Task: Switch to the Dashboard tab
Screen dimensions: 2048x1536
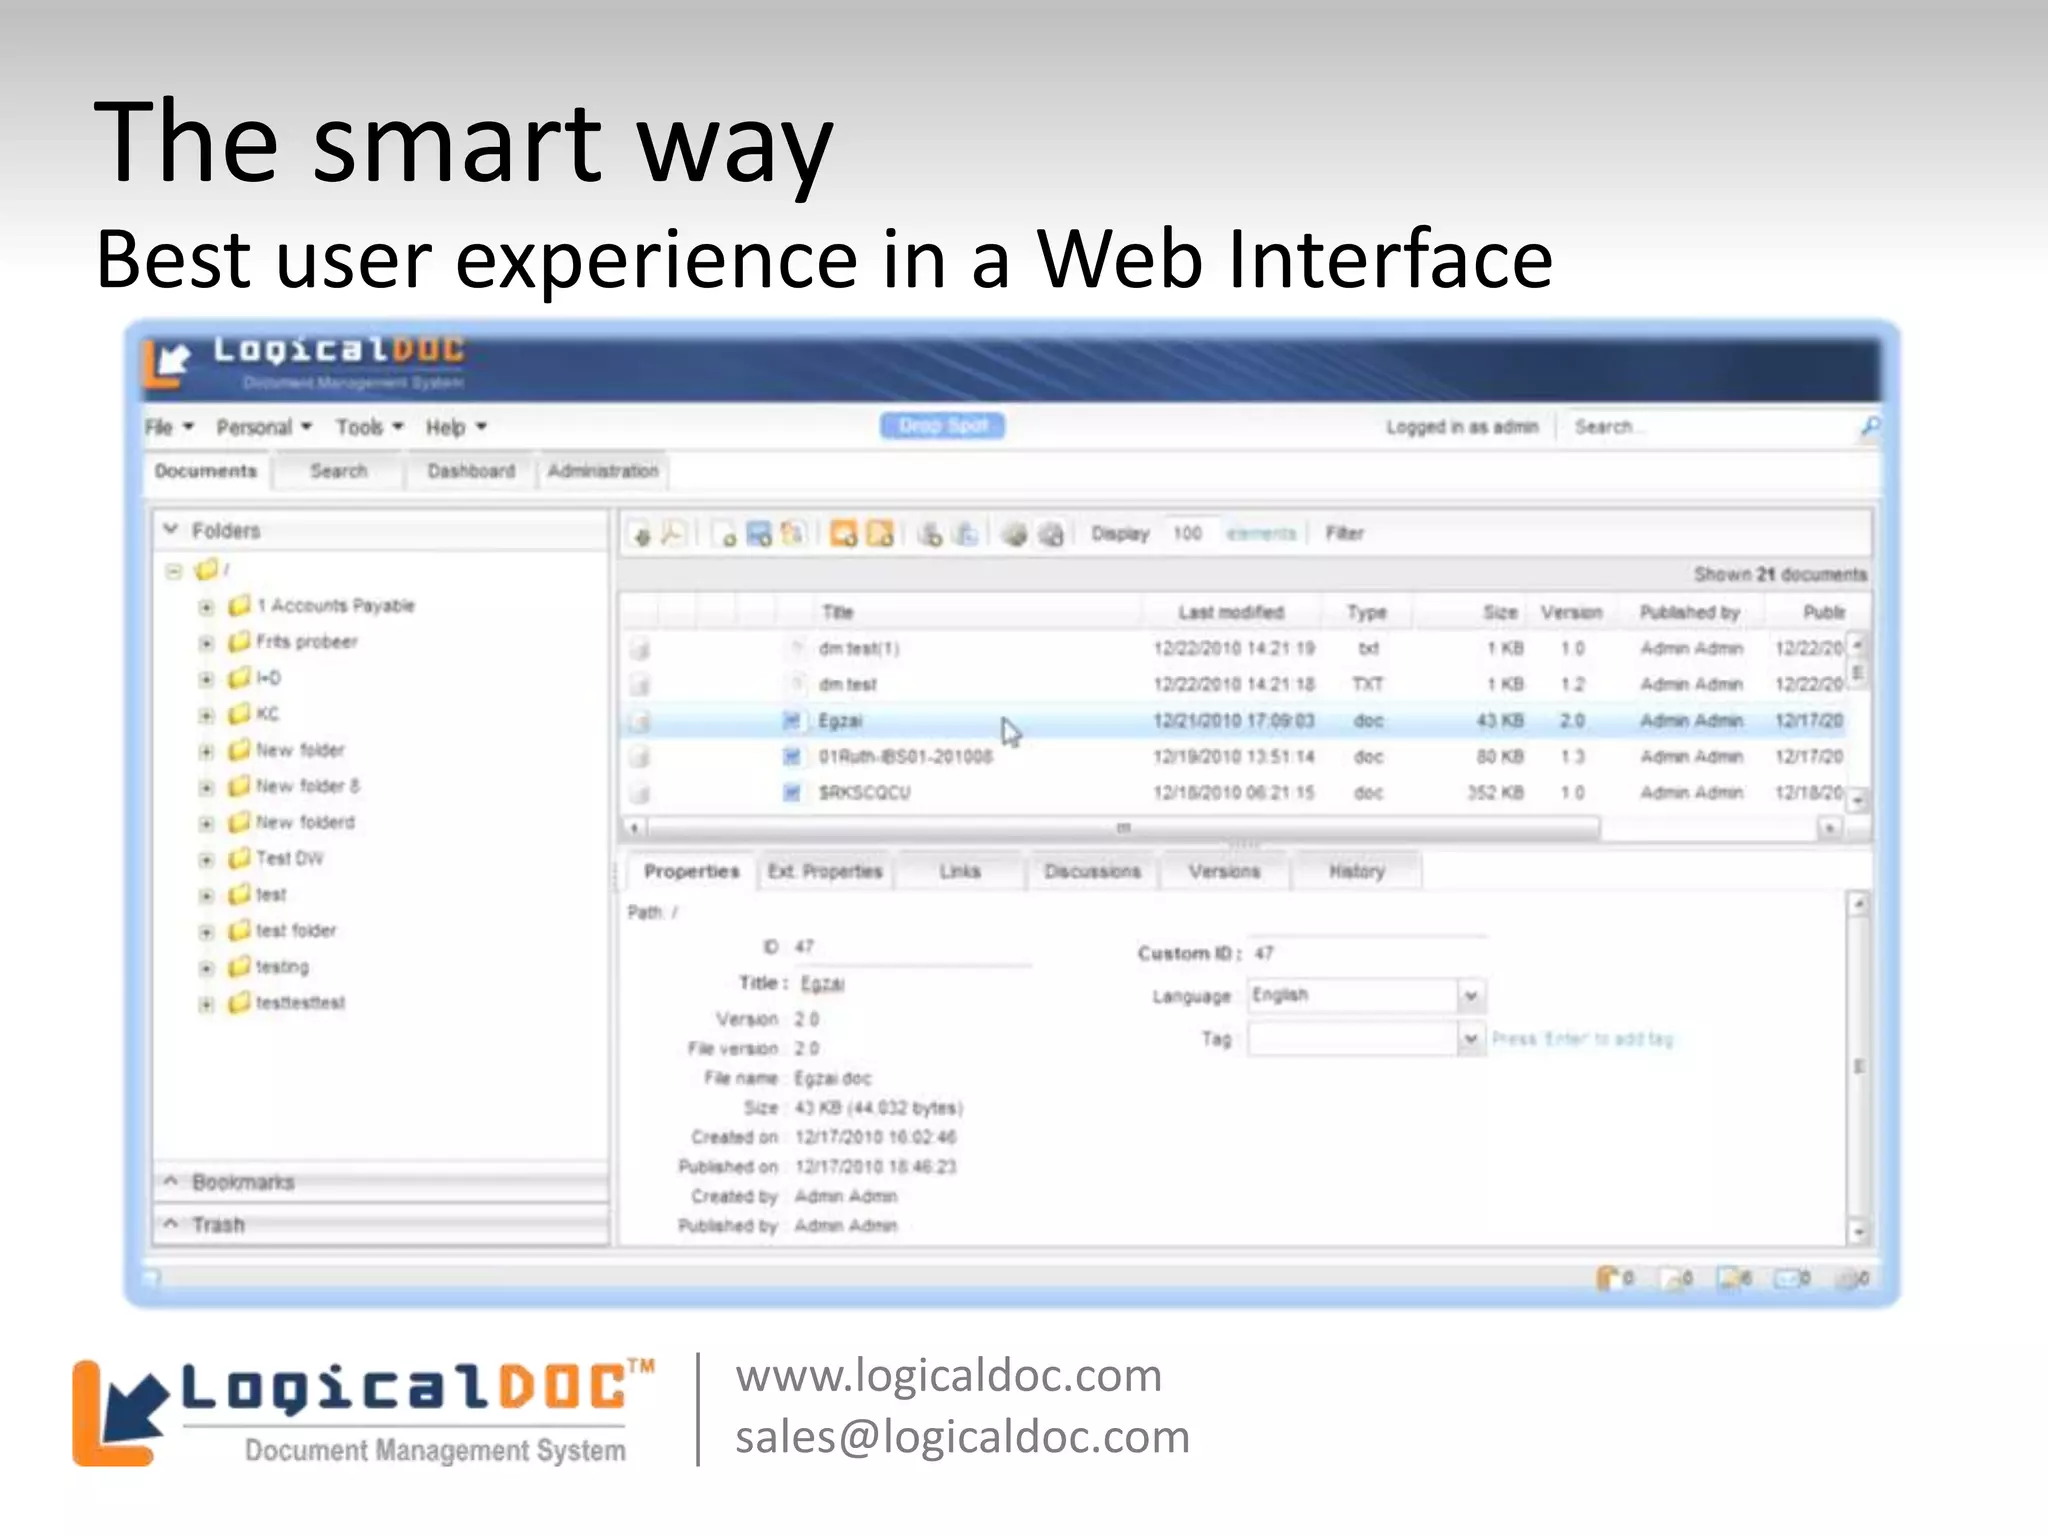Action: 471,471
